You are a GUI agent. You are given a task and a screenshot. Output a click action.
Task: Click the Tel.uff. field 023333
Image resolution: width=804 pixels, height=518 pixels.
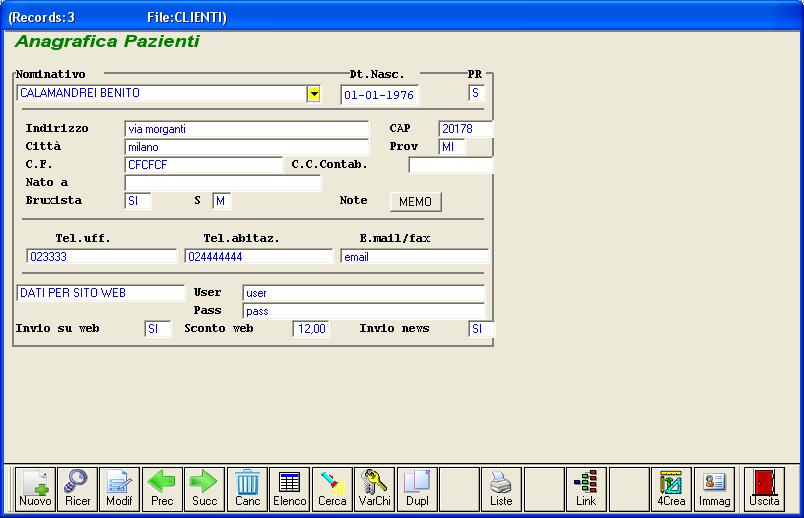(x=102, y=256)
